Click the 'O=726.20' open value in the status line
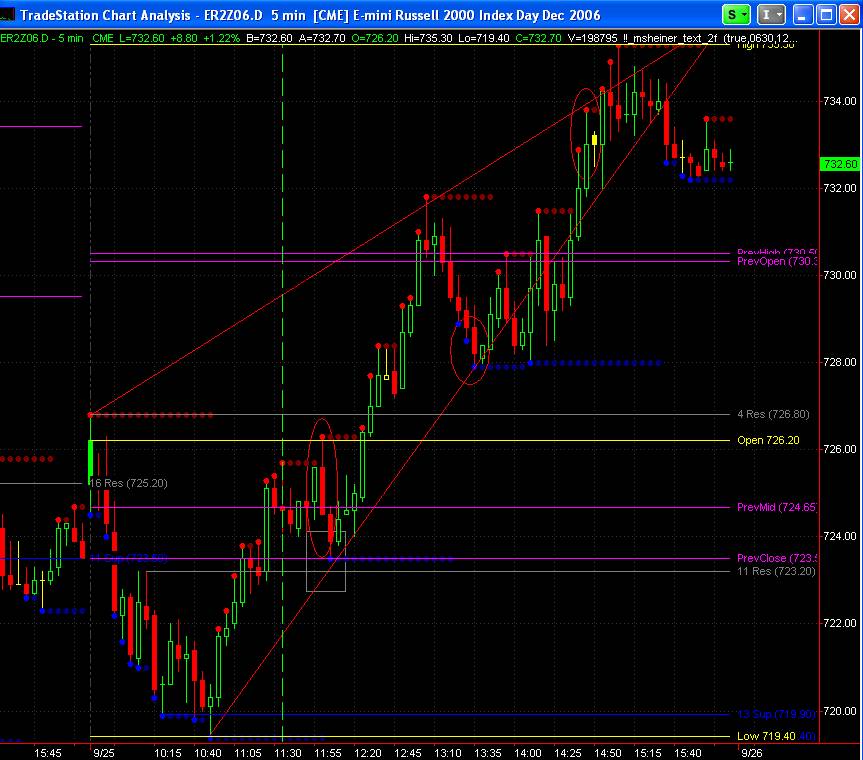Image resolution: width=863 pixels, height=760 pixels. [374, 38]
